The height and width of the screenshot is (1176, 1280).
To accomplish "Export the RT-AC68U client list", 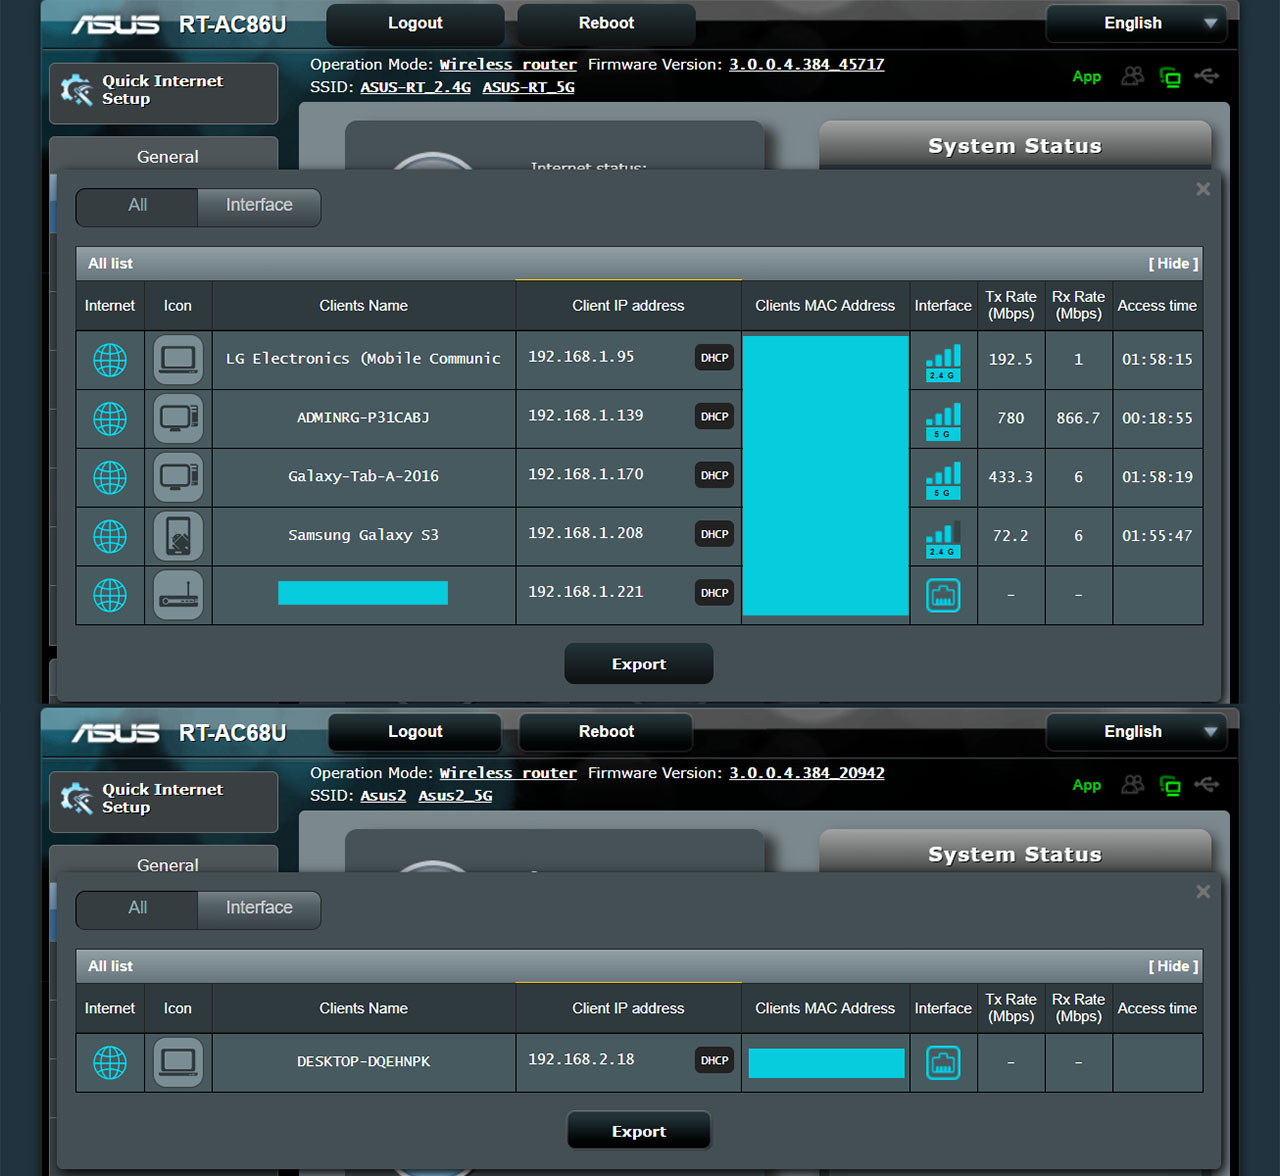I will 639,1131.
